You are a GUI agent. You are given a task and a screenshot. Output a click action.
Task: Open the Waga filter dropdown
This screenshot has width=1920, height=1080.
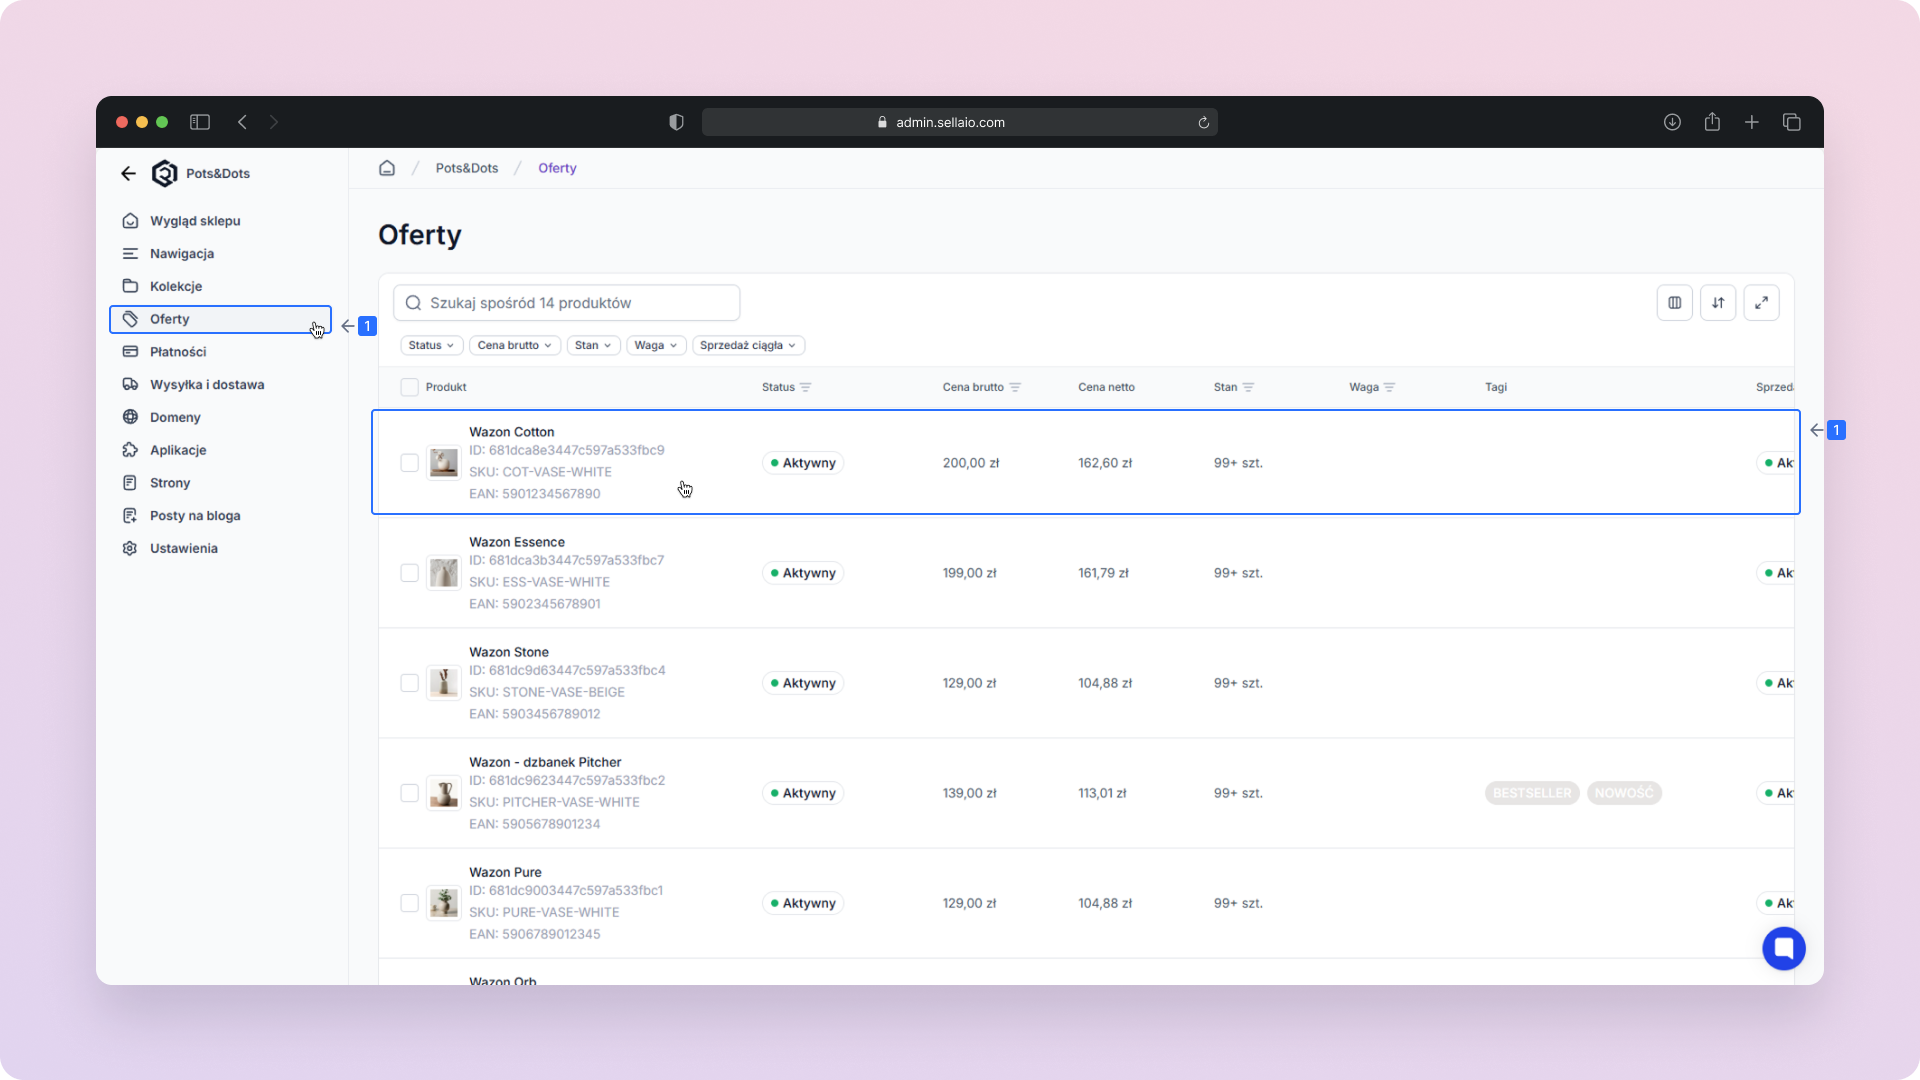655,345
